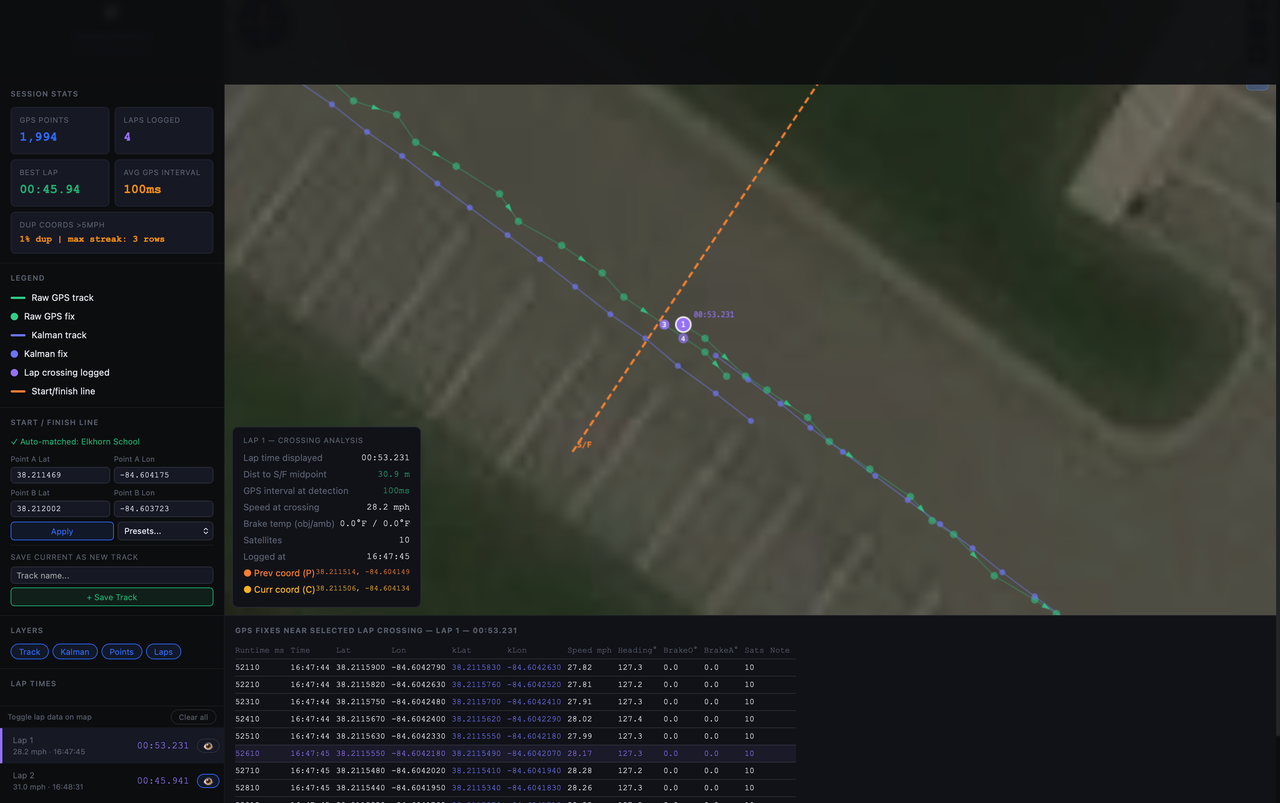Toggle visibility eye for Lap 2

(x=208, y=781)
